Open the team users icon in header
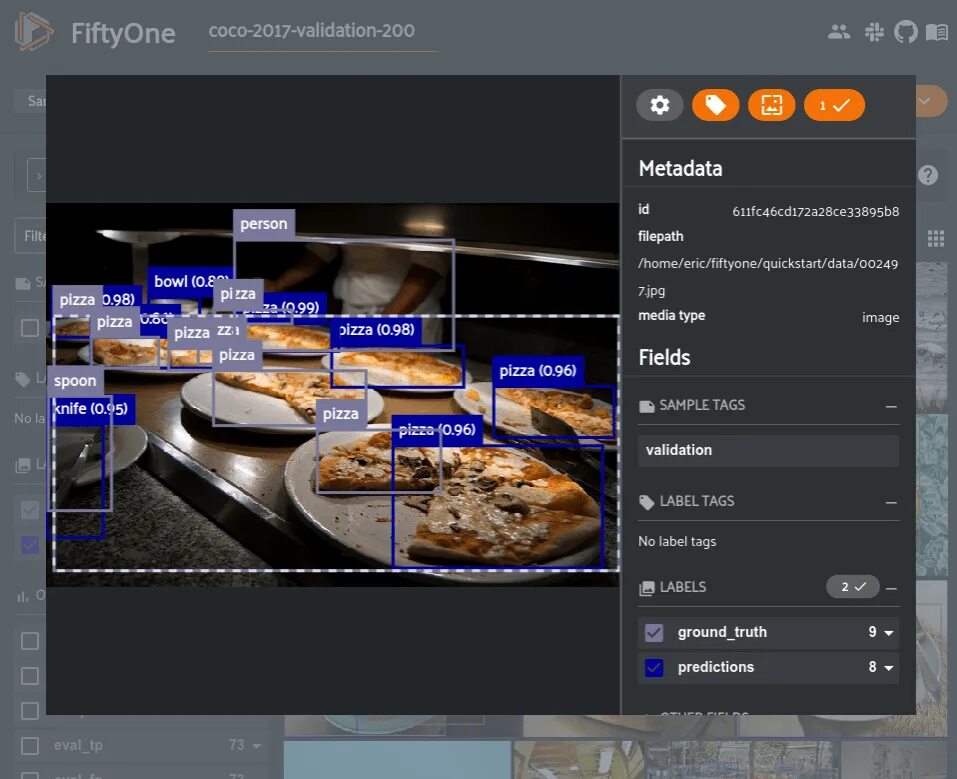Screen dimensions: 957x779 click(x=839, y=32)
